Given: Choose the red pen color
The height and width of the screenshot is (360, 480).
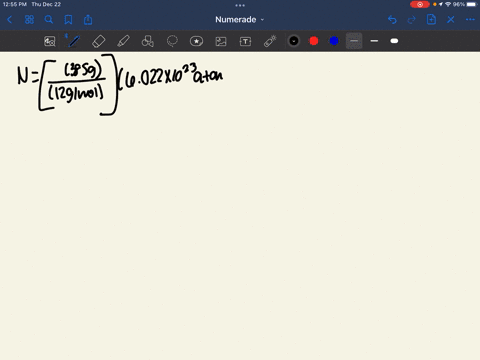Looking at the screenshot, I should coord(314,41).
